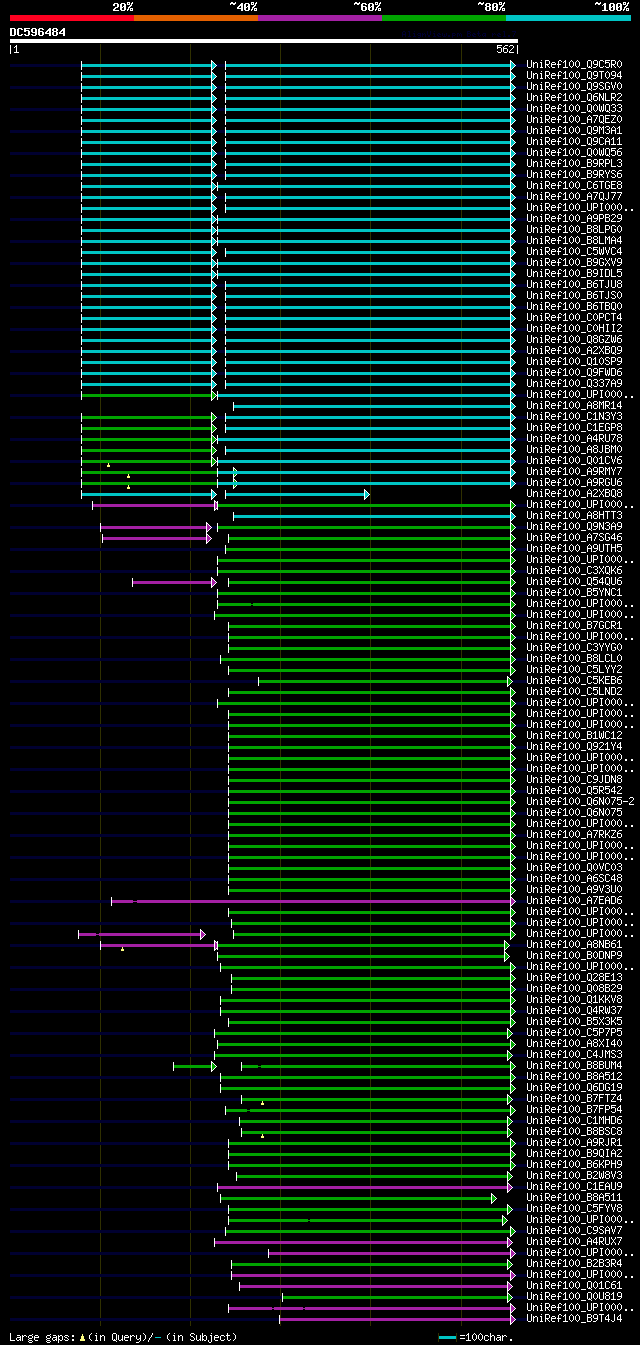This screenshot has height=1345, width=640.
Task: Click hit label UniRef100_Q6N075-2
Action: click(x=580, y=801)
